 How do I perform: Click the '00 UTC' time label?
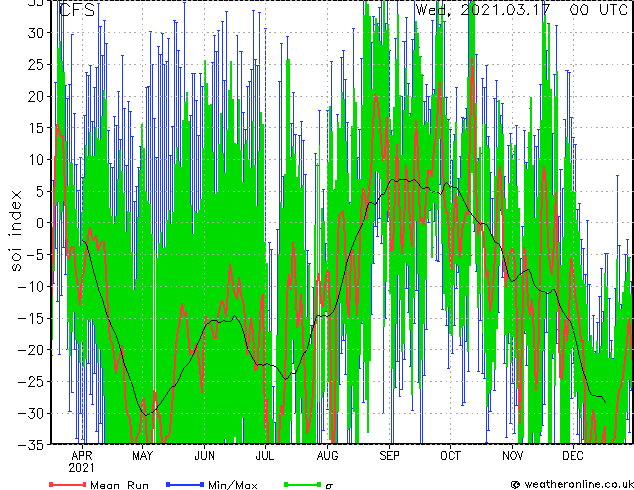pyautogui.click(x=598, y=9)
